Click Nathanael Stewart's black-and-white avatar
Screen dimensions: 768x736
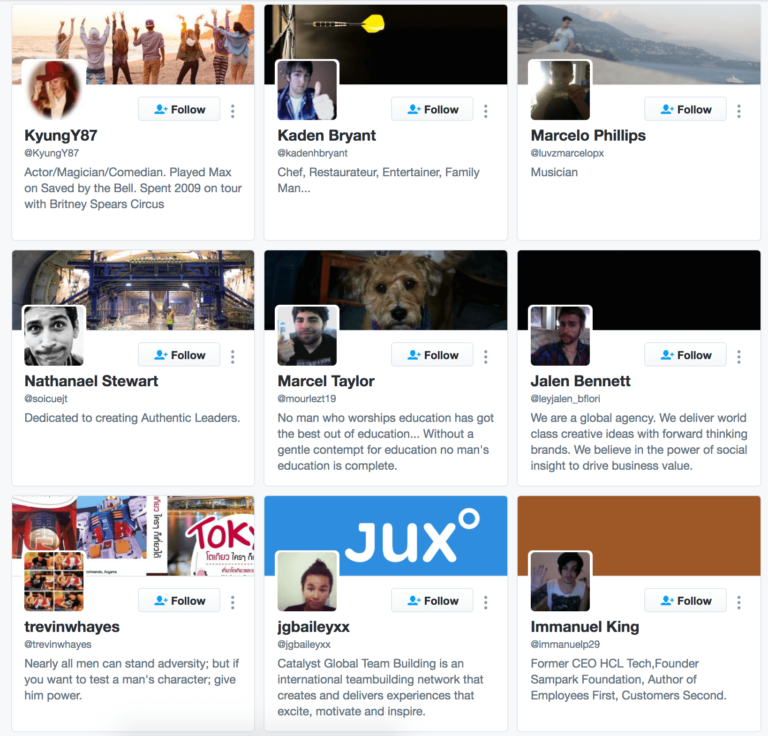(x=54, y=335)
